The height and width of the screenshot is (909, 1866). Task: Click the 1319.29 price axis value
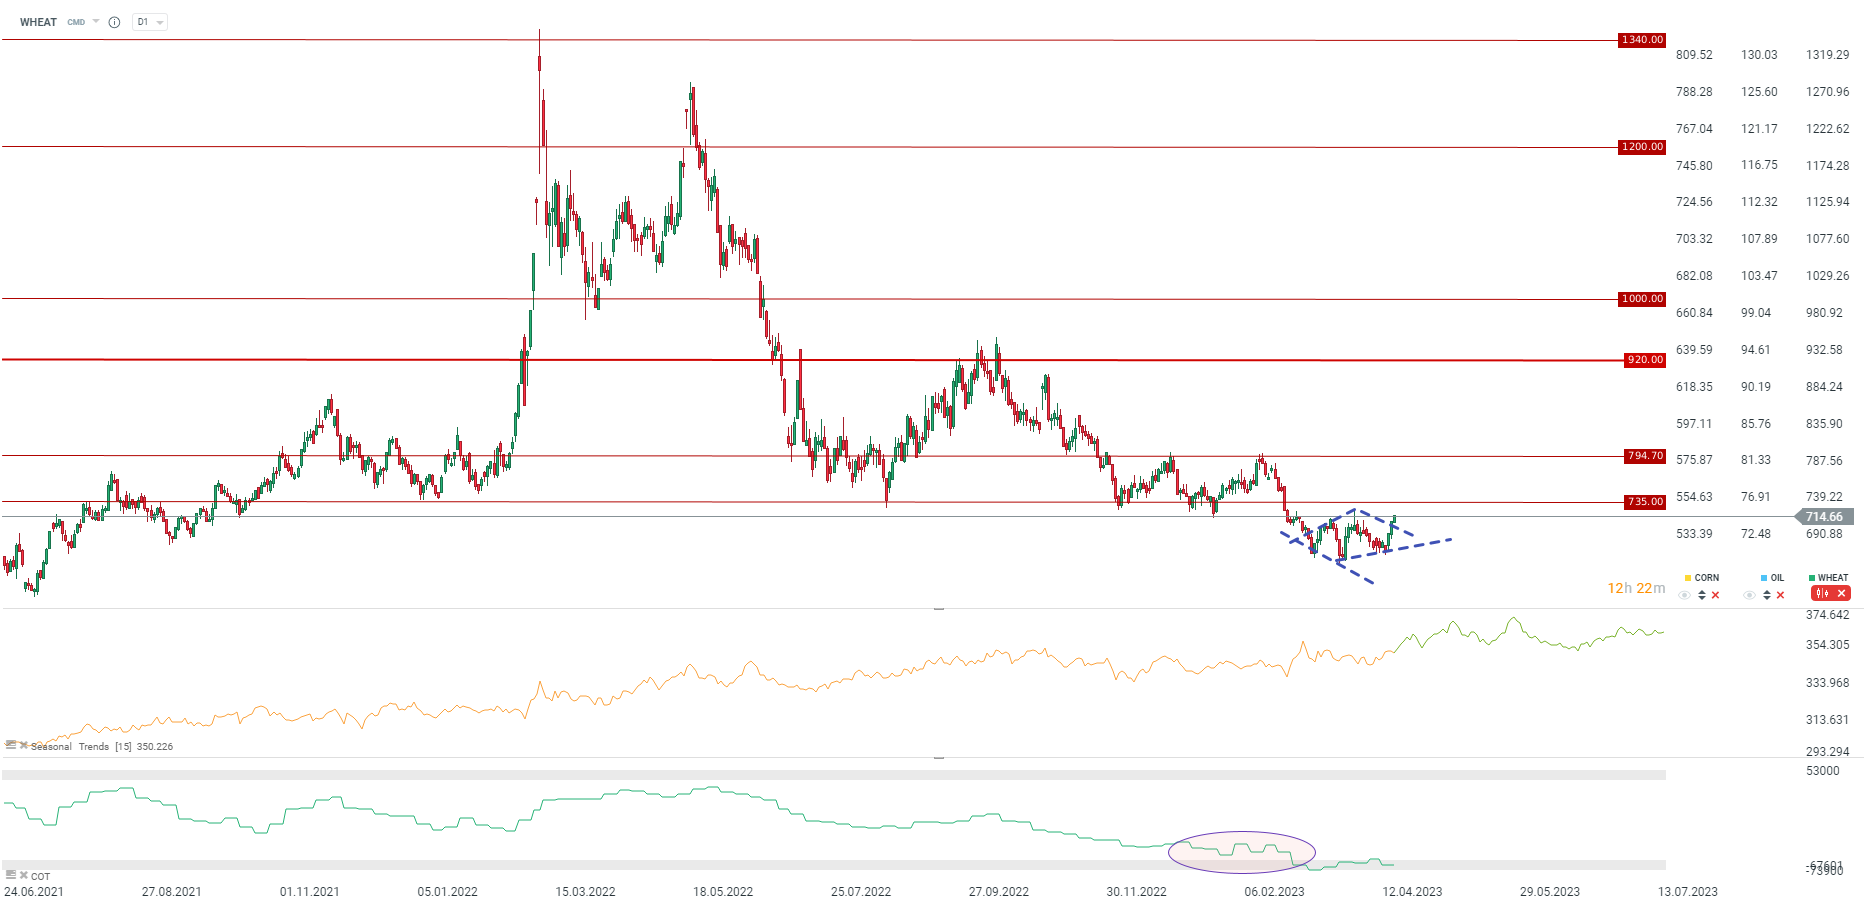[x=1828, y=55]
